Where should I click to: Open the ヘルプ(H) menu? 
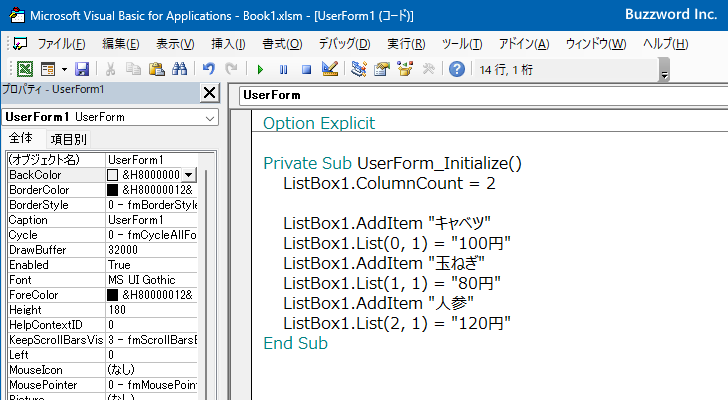[665, 44]
